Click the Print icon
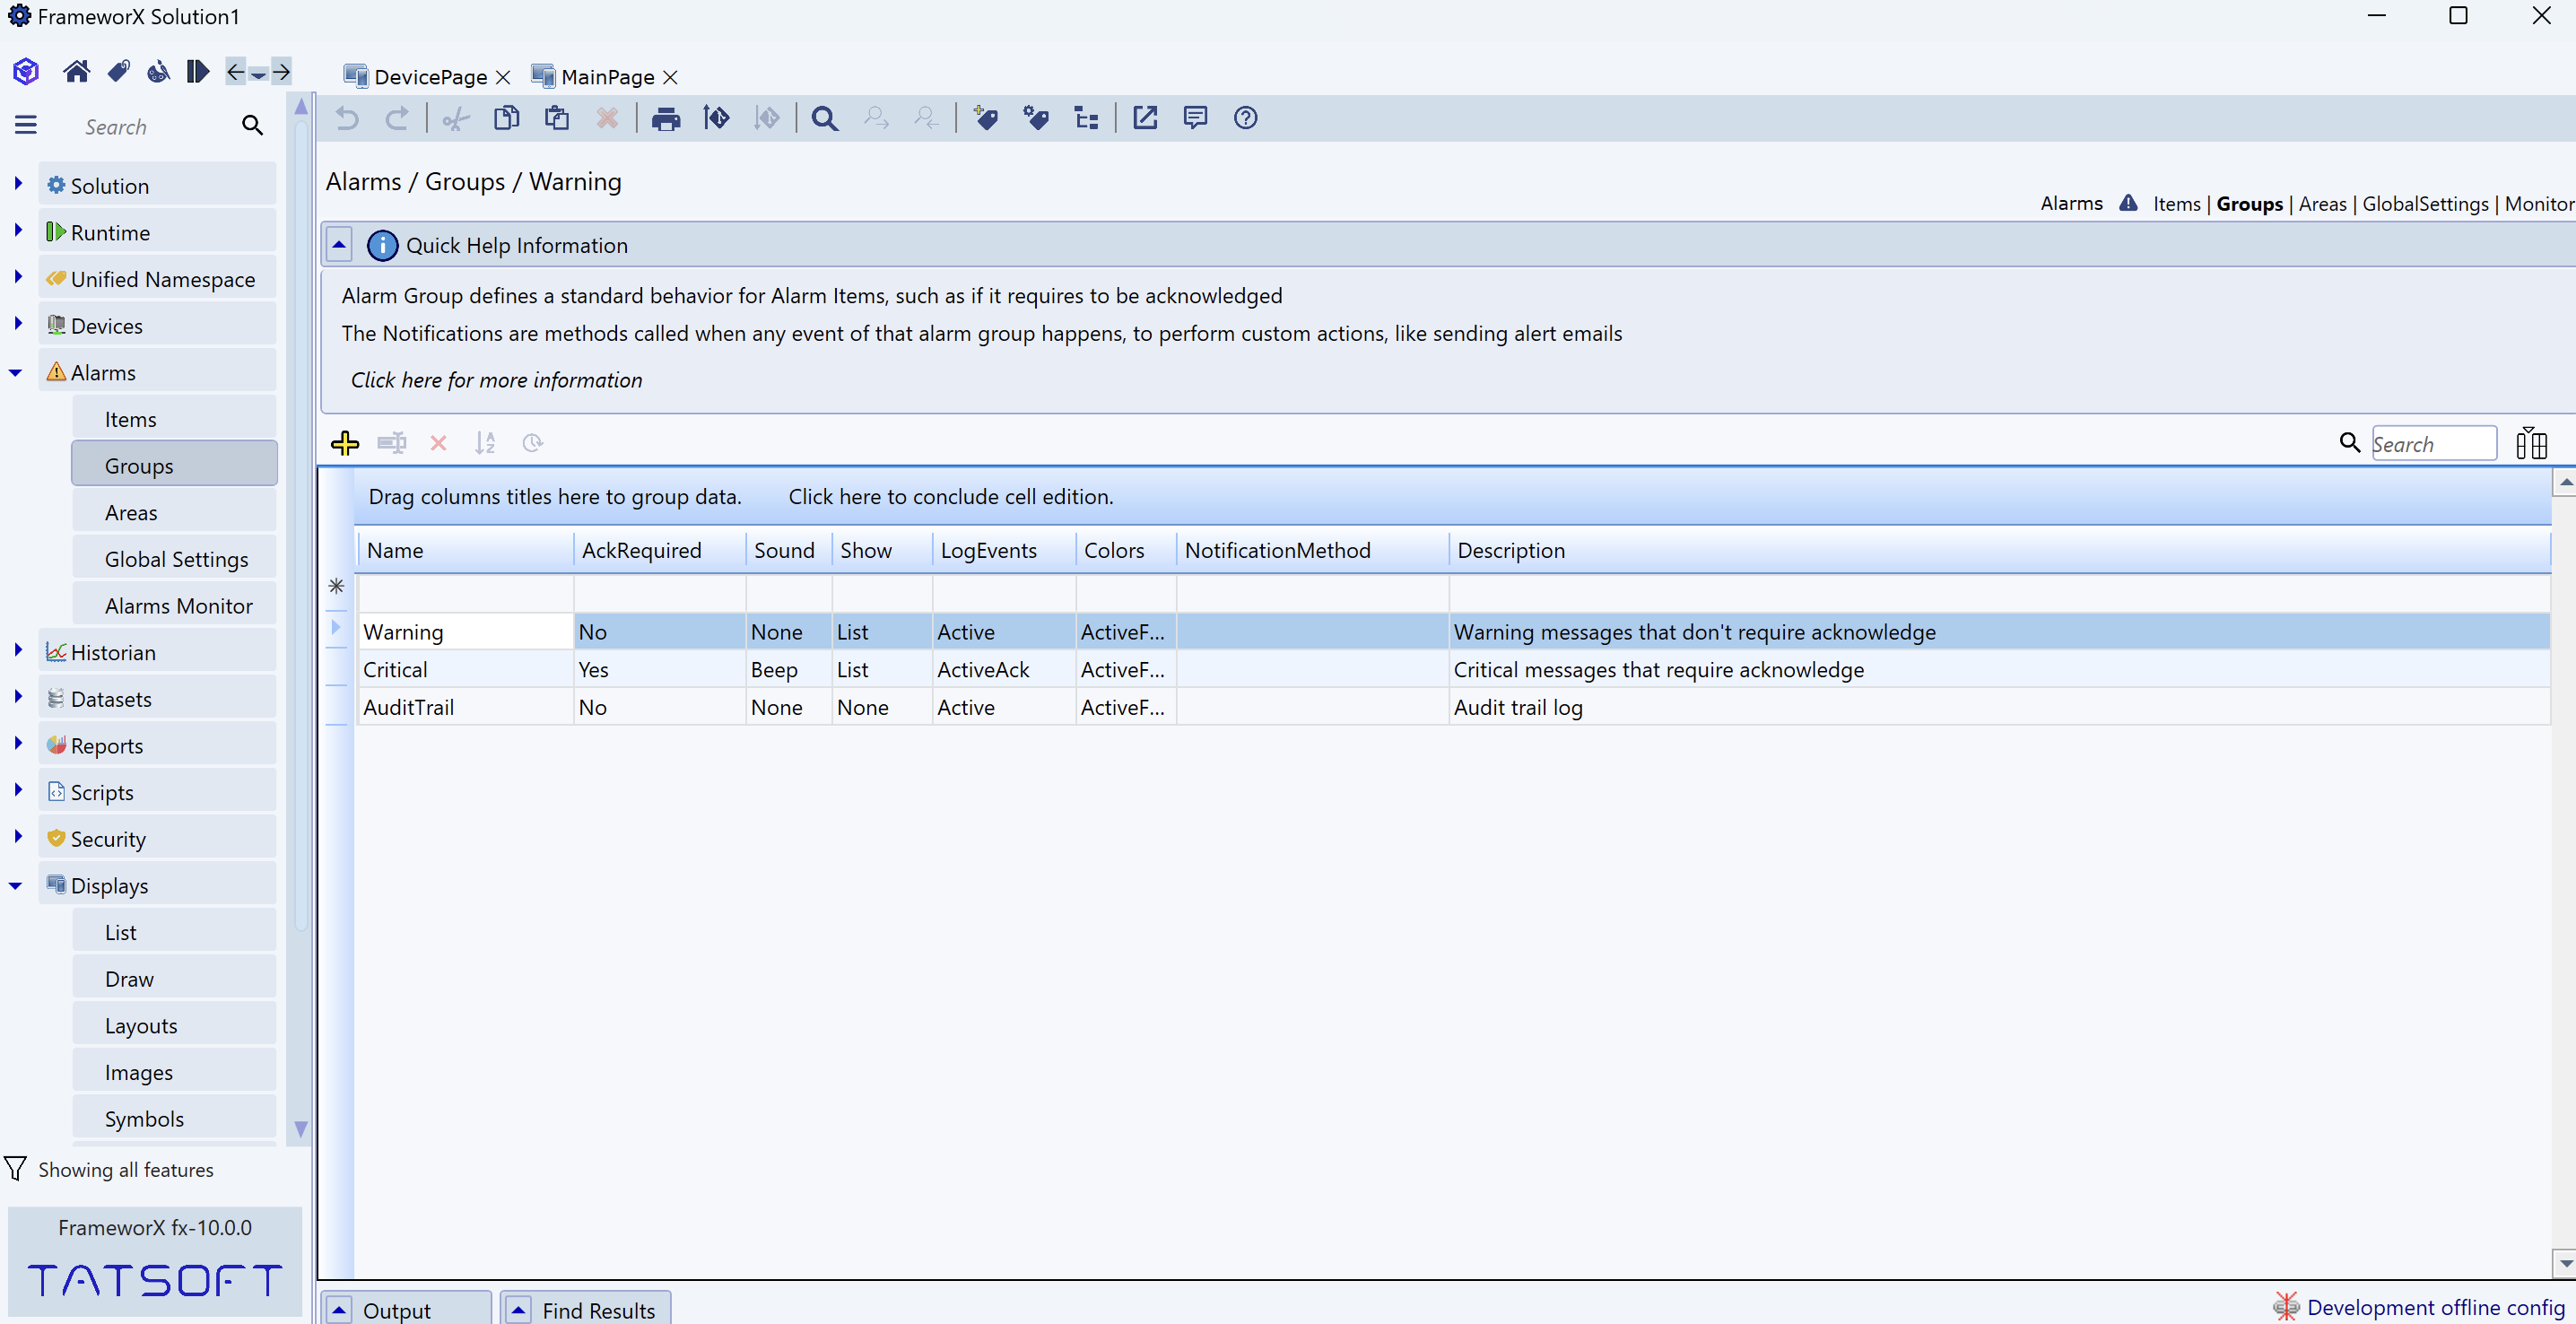 (666, 118)
